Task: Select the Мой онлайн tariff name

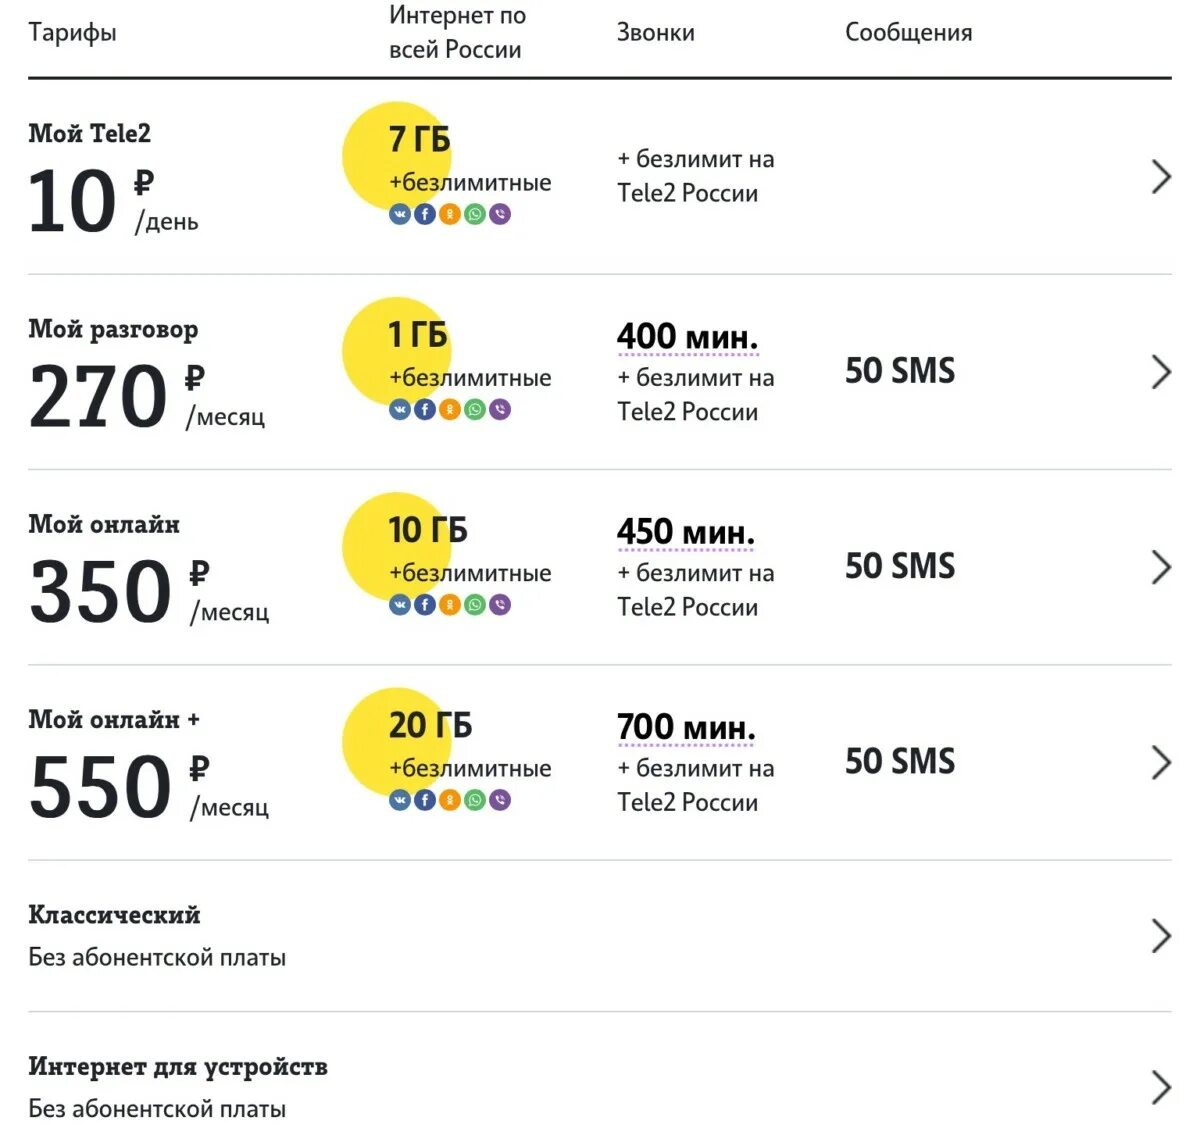Action: pos(104,524)
